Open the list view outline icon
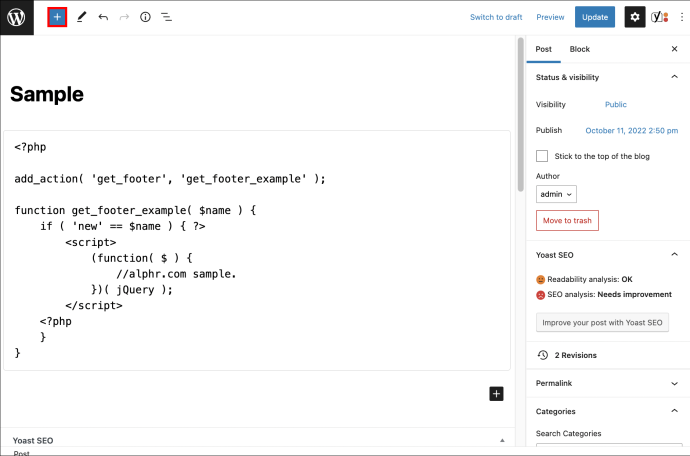 click(166, 17)
